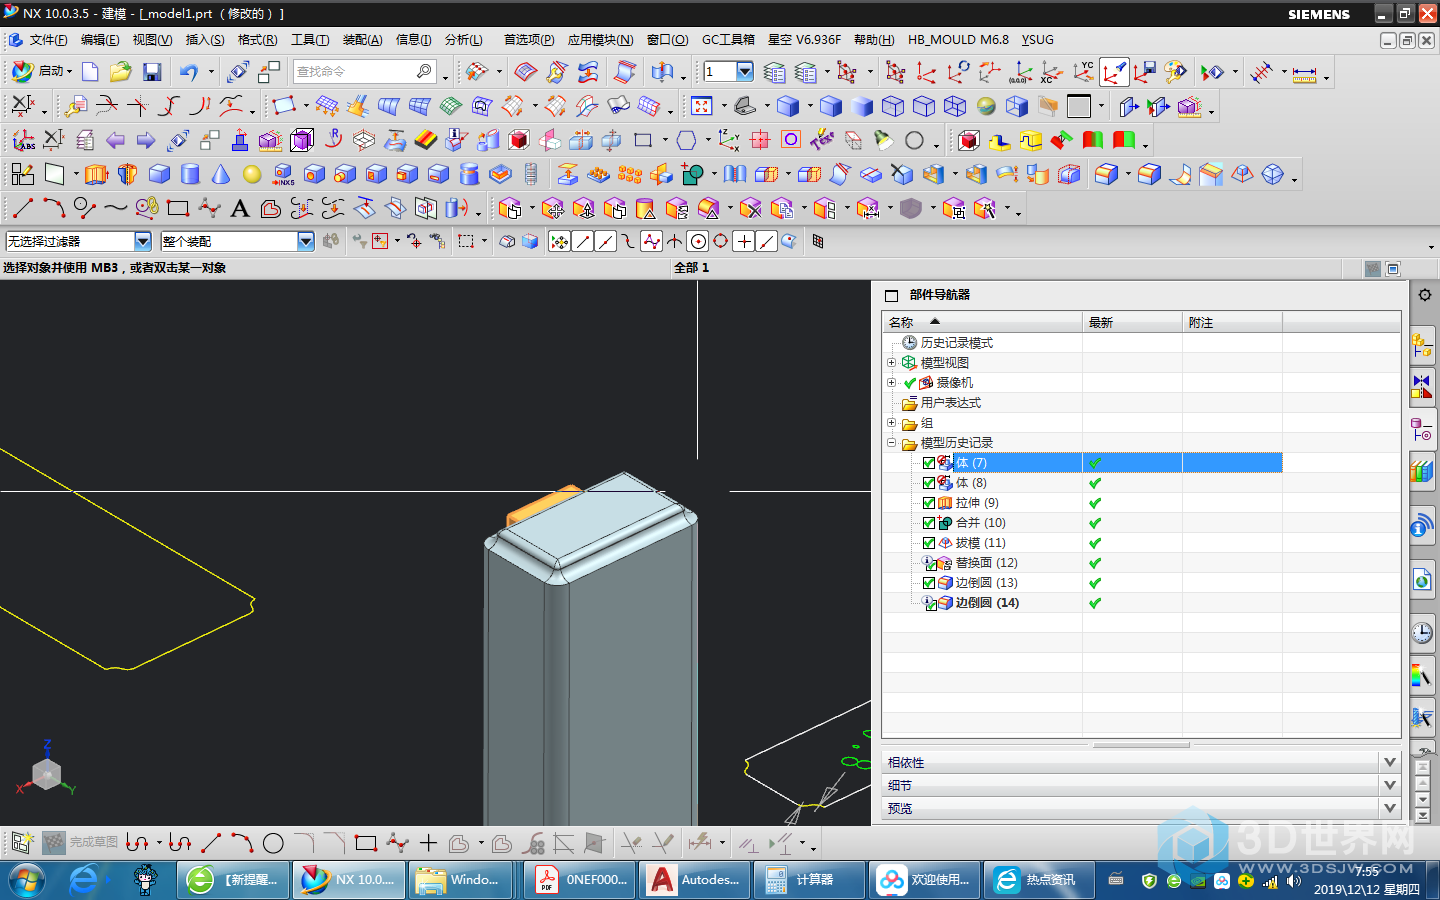Create a Cylinder primitive

(190, 174)
